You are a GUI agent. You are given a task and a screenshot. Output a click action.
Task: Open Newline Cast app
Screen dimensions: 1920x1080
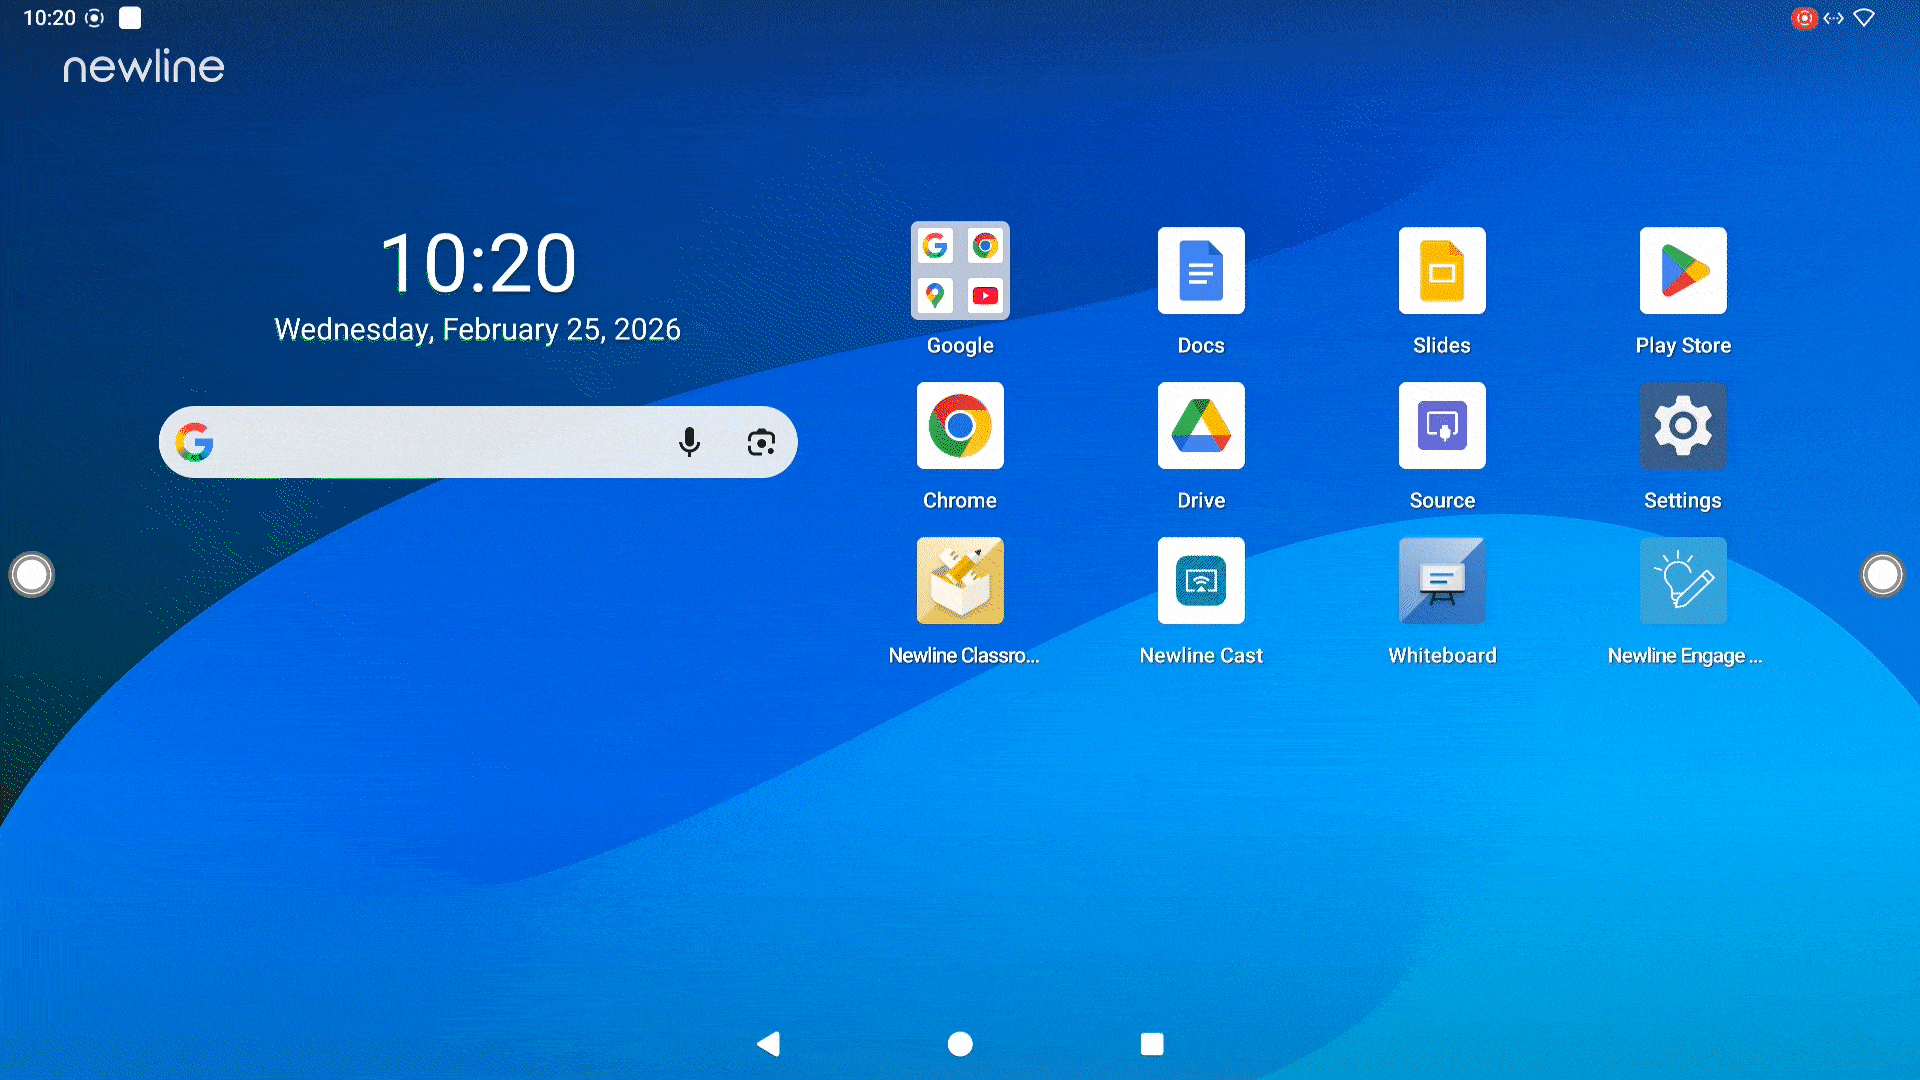(x=1201, y=581)
